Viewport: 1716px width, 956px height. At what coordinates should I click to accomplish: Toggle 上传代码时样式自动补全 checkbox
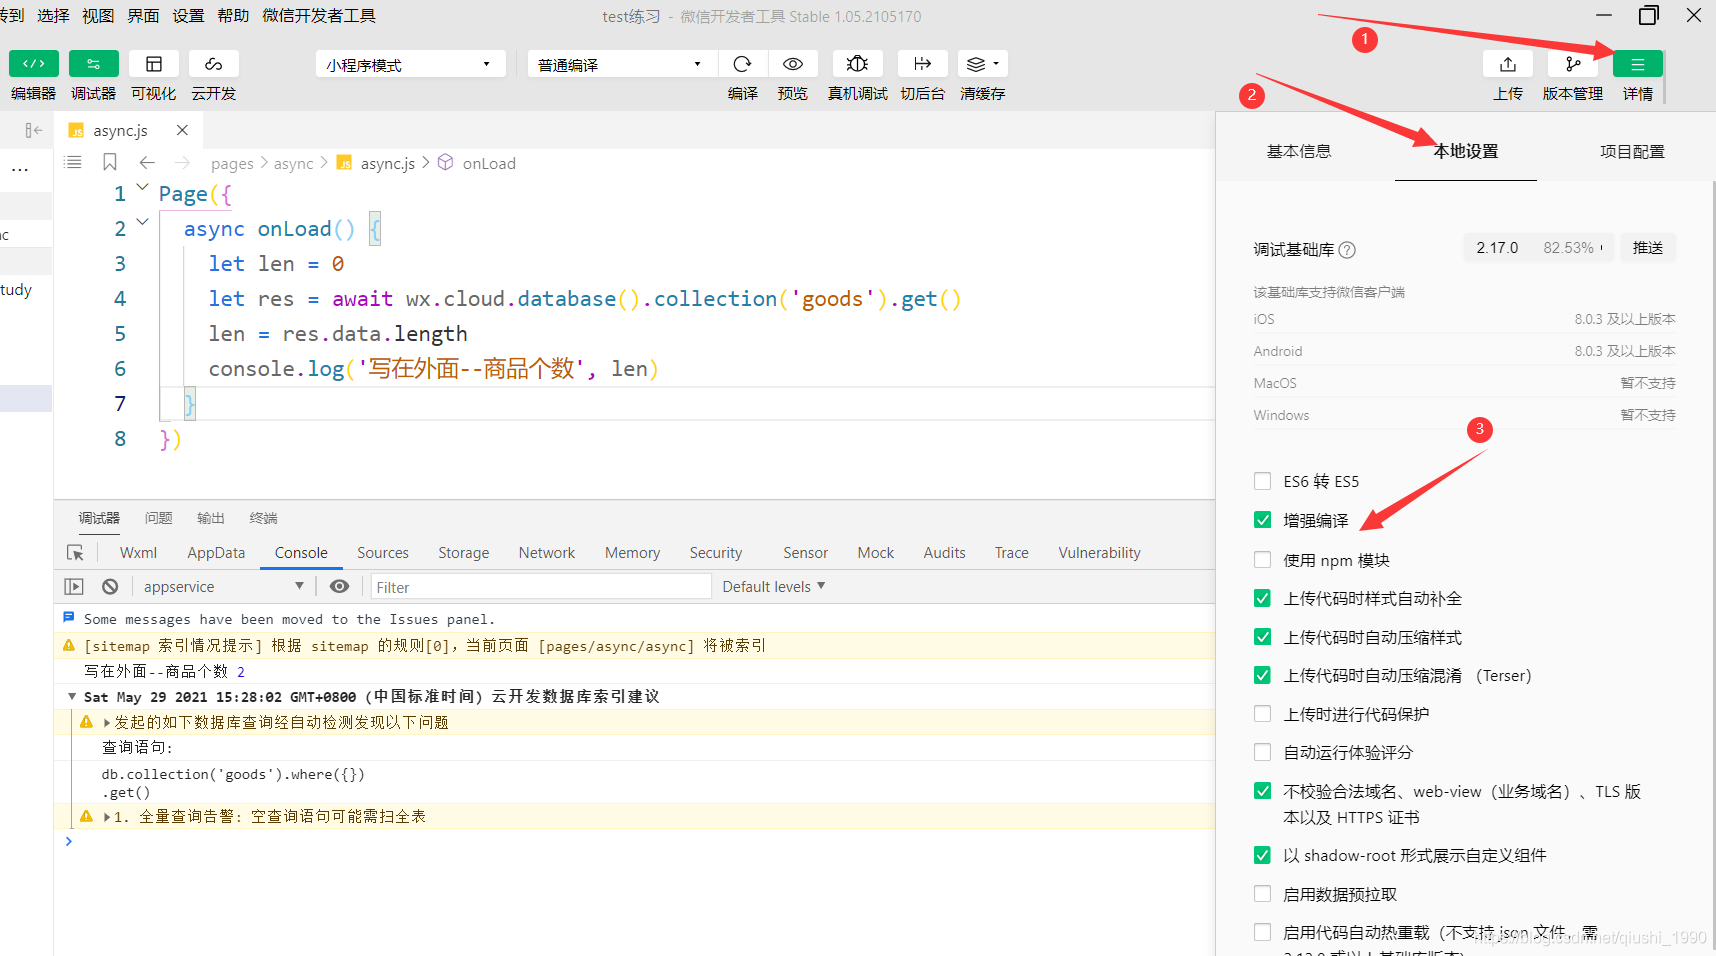[1262, 598]
